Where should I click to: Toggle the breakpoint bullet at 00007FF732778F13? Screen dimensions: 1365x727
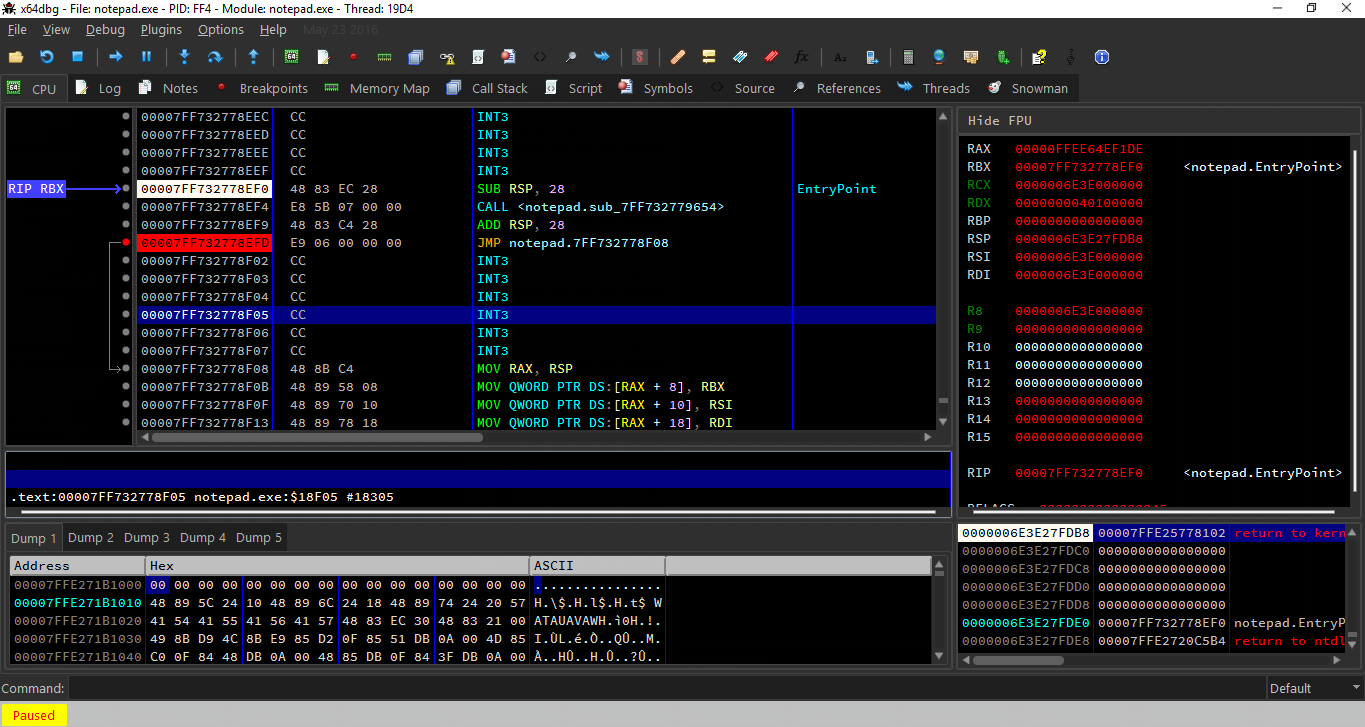click(126, 422)
